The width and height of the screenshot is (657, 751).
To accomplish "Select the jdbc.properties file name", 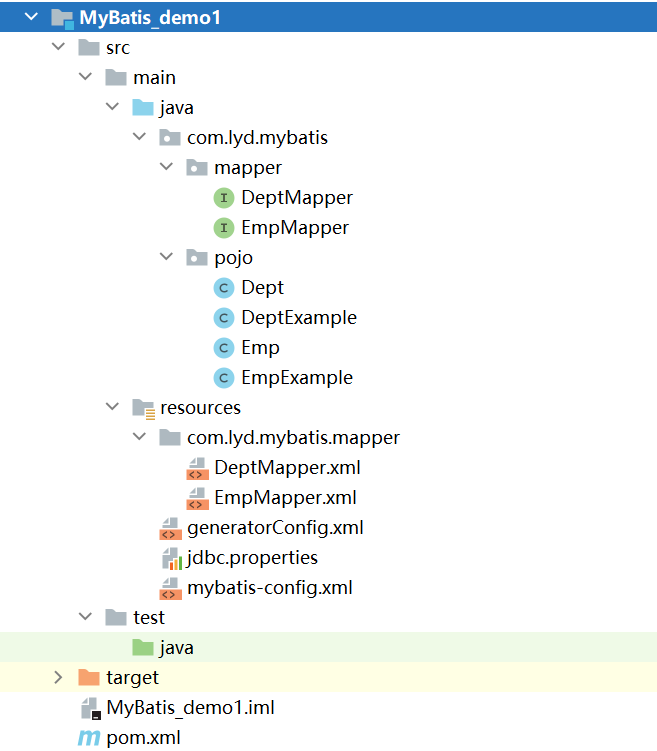I will (252, 558).
